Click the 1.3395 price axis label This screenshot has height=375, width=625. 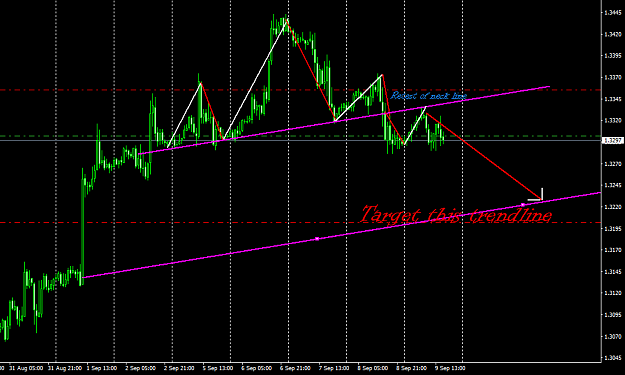613,56
